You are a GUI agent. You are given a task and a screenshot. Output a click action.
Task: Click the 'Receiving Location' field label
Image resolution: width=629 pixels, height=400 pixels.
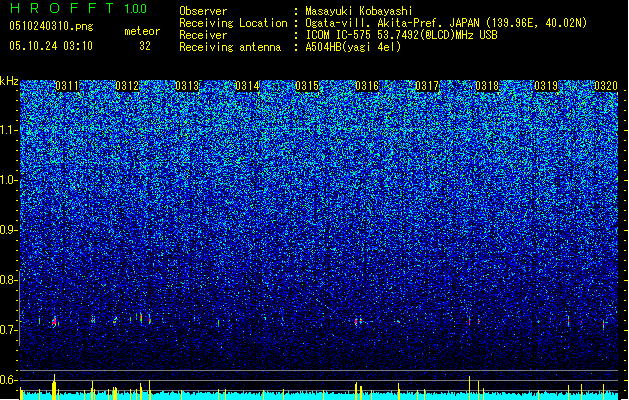click(233, 23)
